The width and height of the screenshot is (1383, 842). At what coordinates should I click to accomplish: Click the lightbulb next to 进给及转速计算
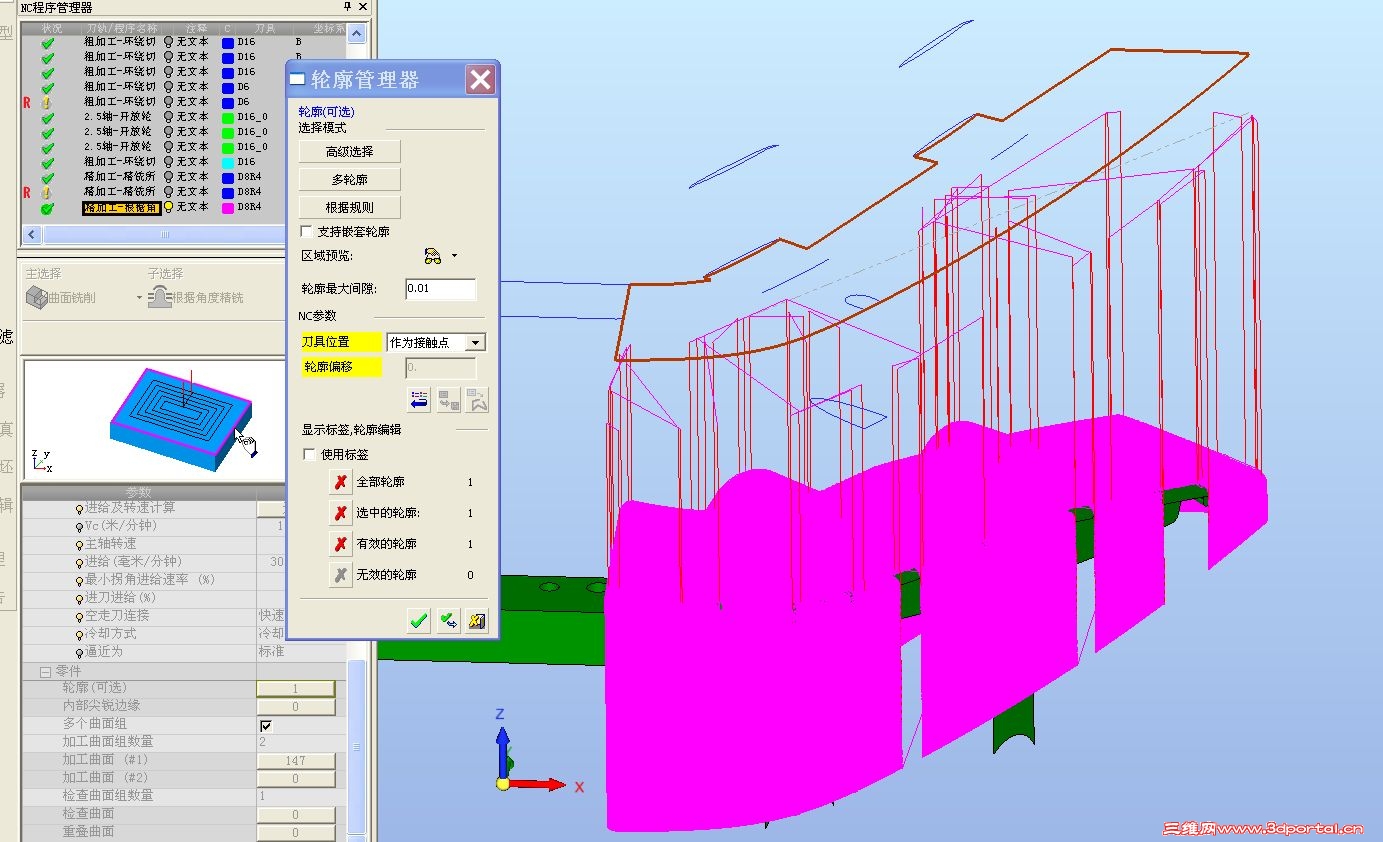(80, 508)
